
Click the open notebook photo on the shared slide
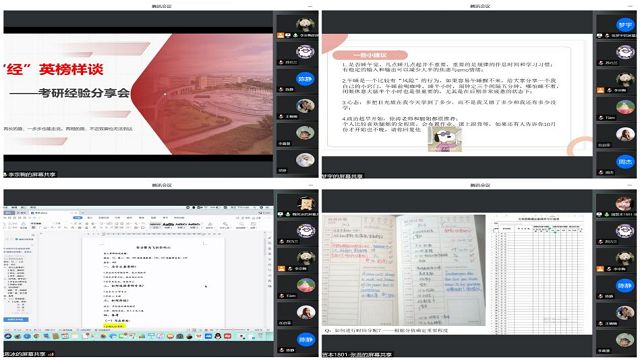coord(404,270)
